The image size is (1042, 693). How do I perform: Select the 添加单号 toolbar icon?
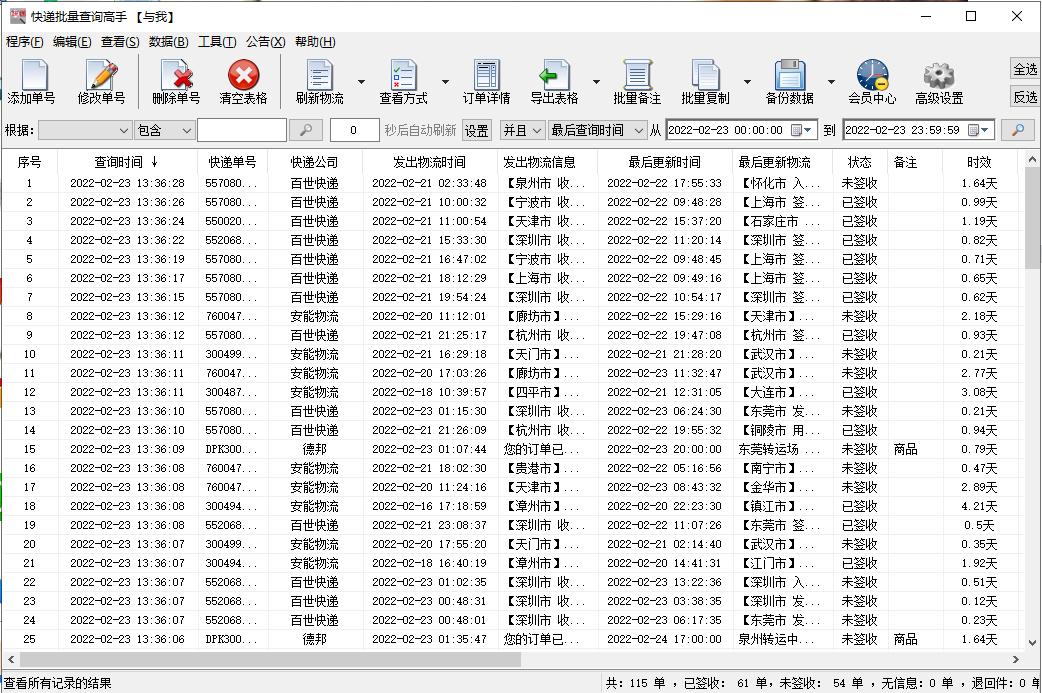point(32,80)
